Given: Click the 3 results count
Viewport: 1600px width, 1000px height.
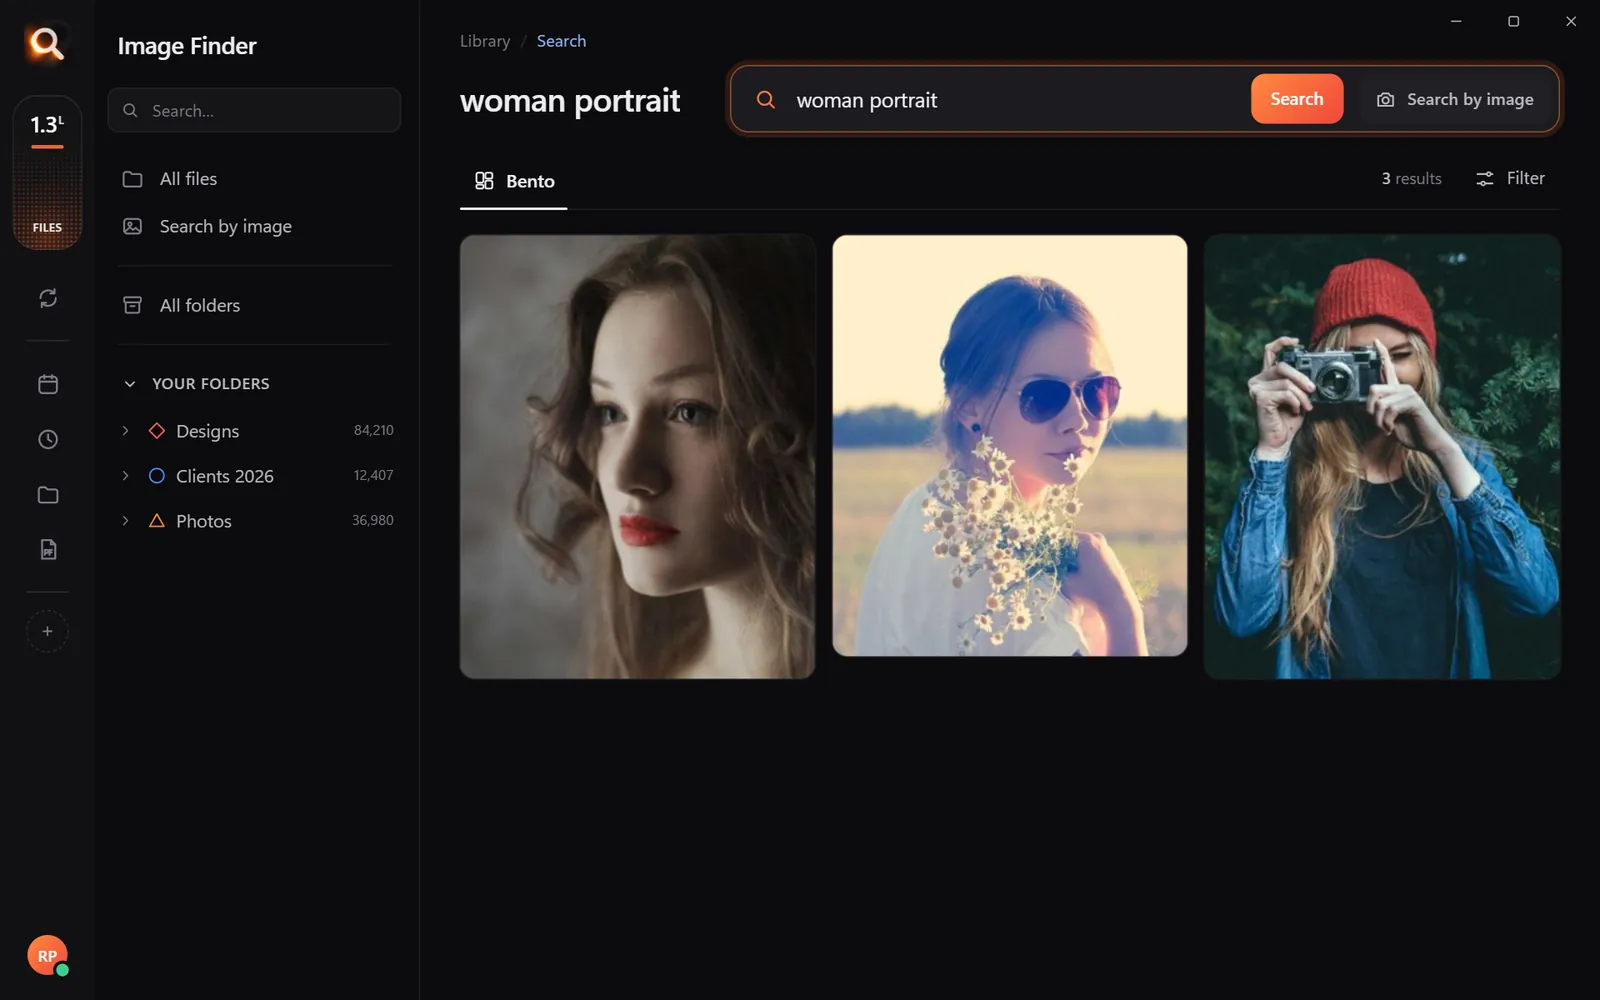Looking at the screenshot, I should (1411, 178).
